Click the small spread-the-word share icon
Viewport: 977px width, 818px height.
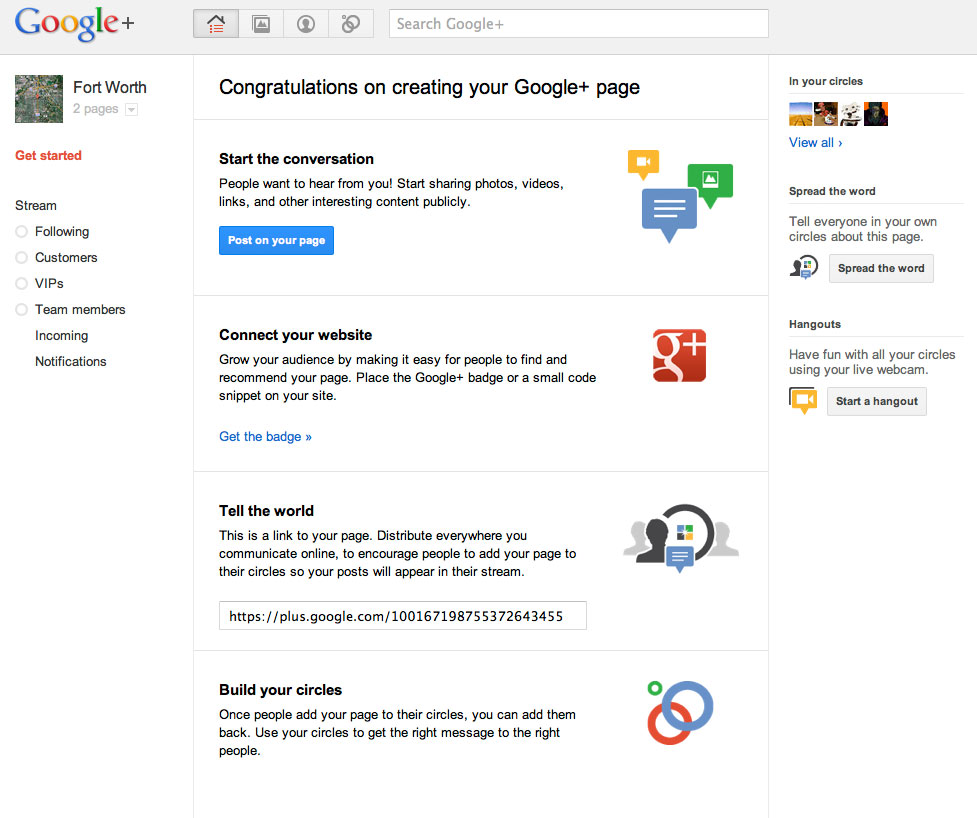[804, 267]
